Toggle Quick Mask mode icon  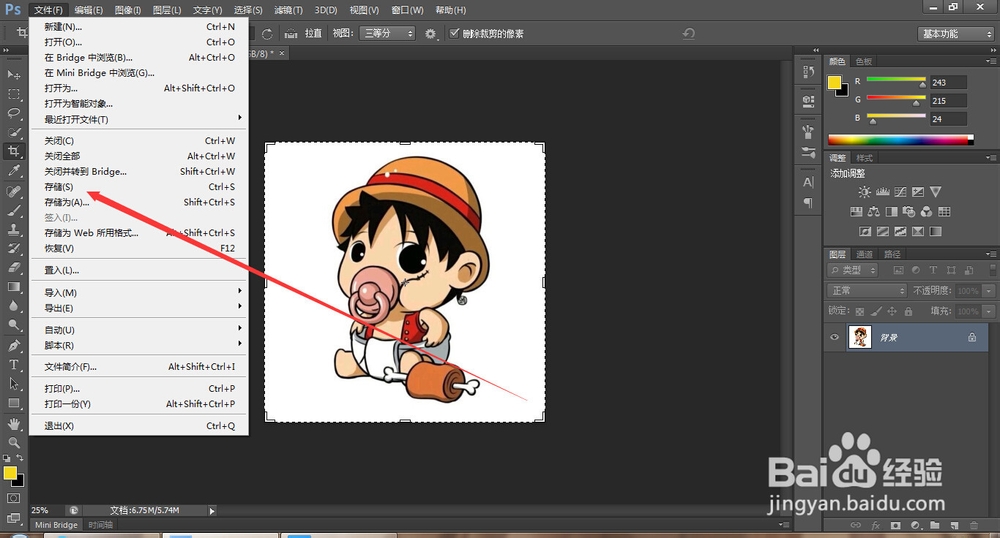click(x=13, y=498)
